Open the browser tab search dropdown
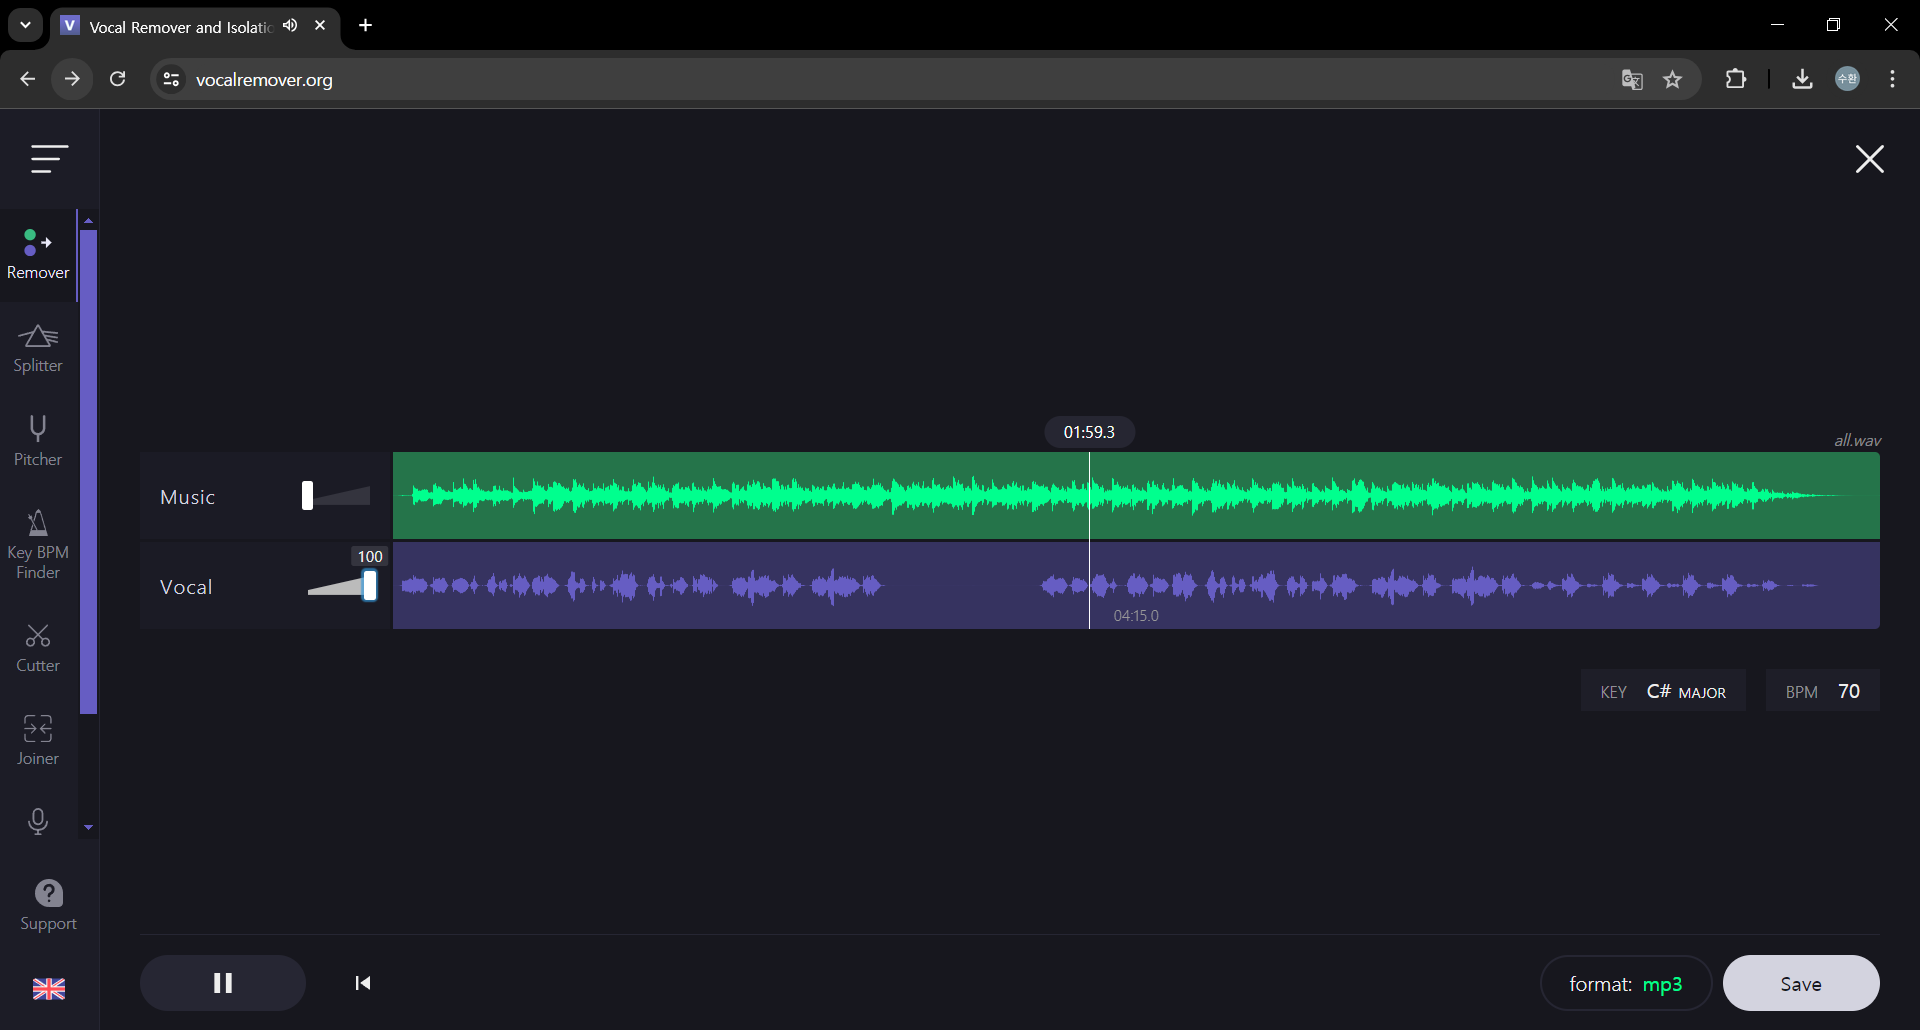The height and width of the screenshot is (1030, 1920). 25,25
